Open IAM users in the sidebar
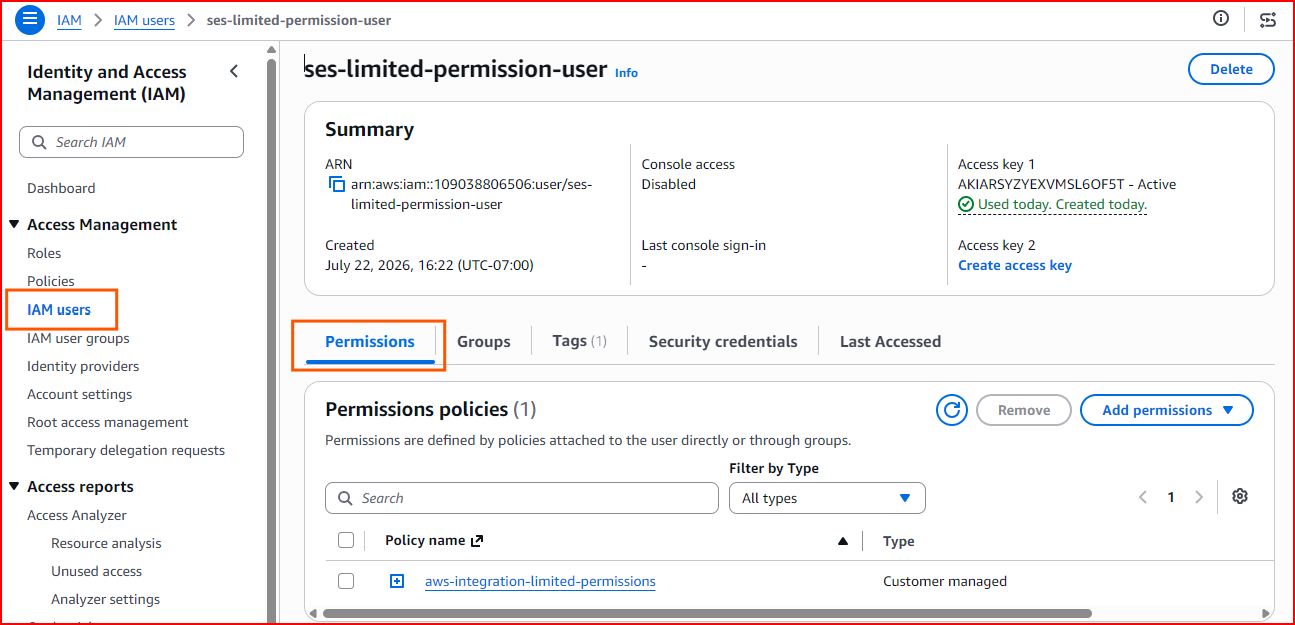1295x625 pixels. coord(59,310)
